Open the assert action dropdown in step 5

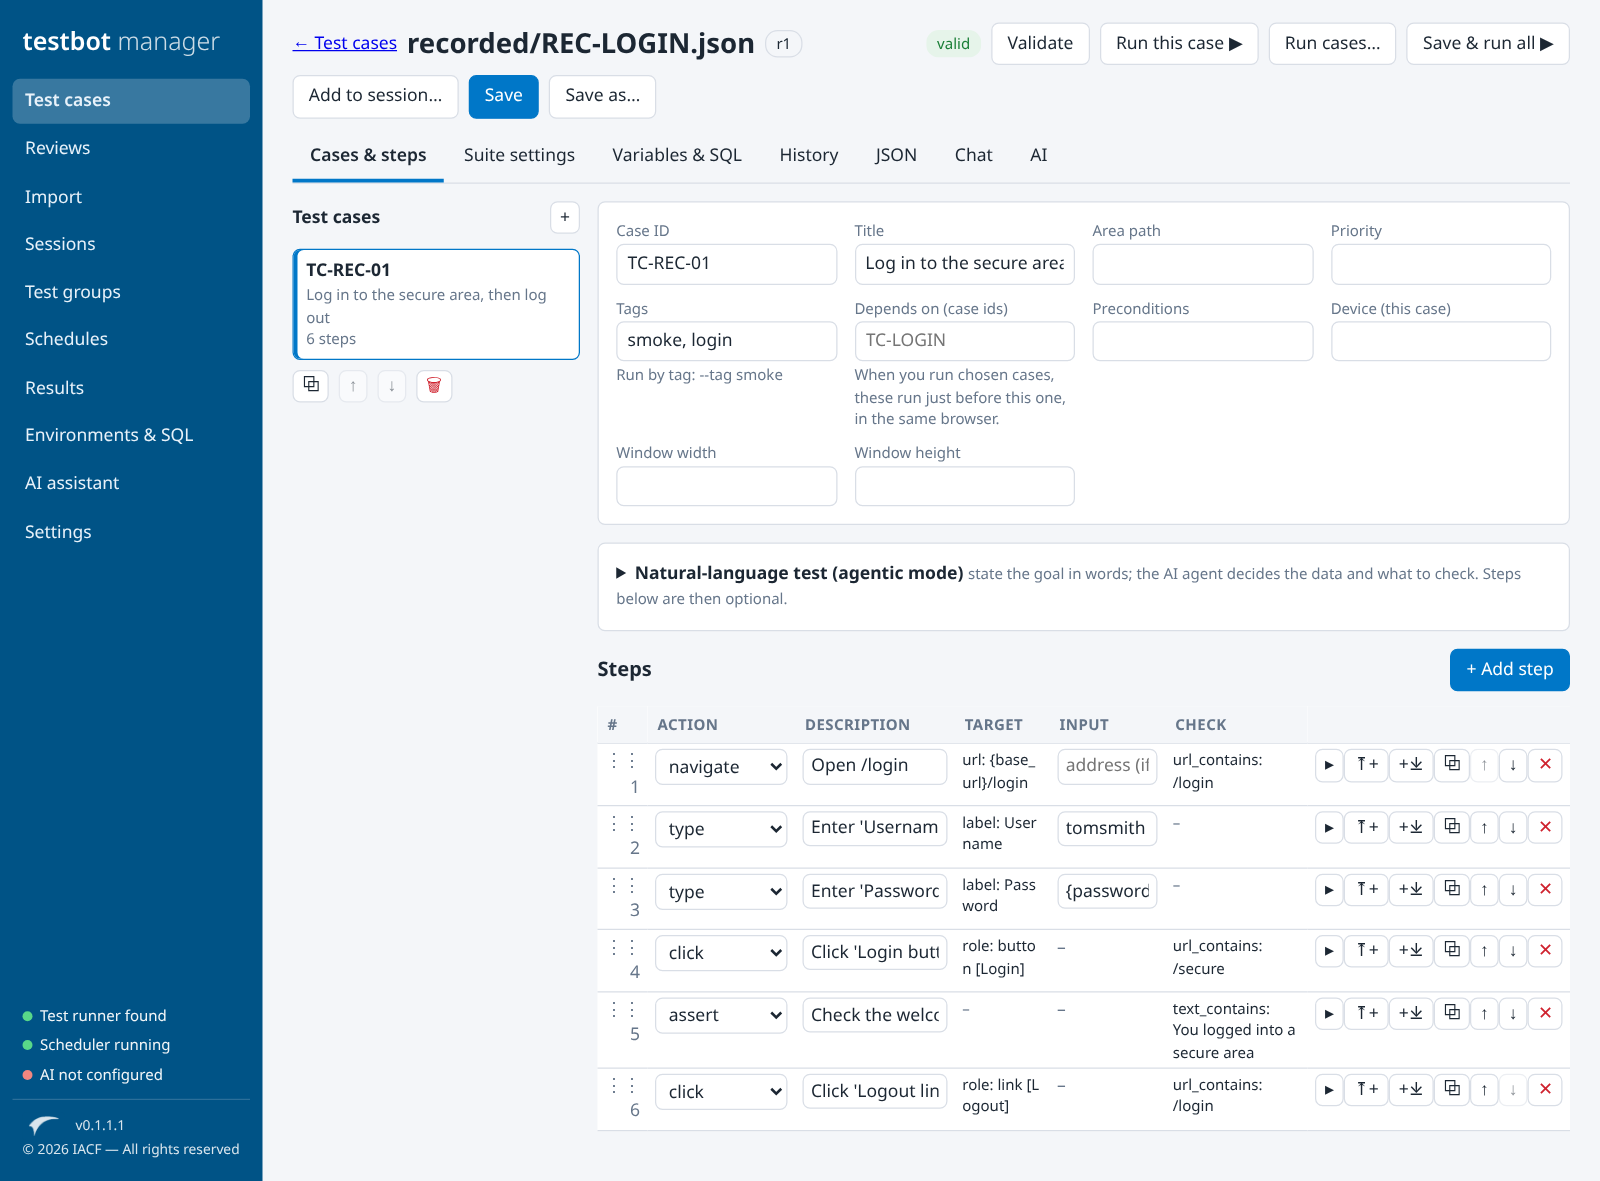click(721, 1015)
